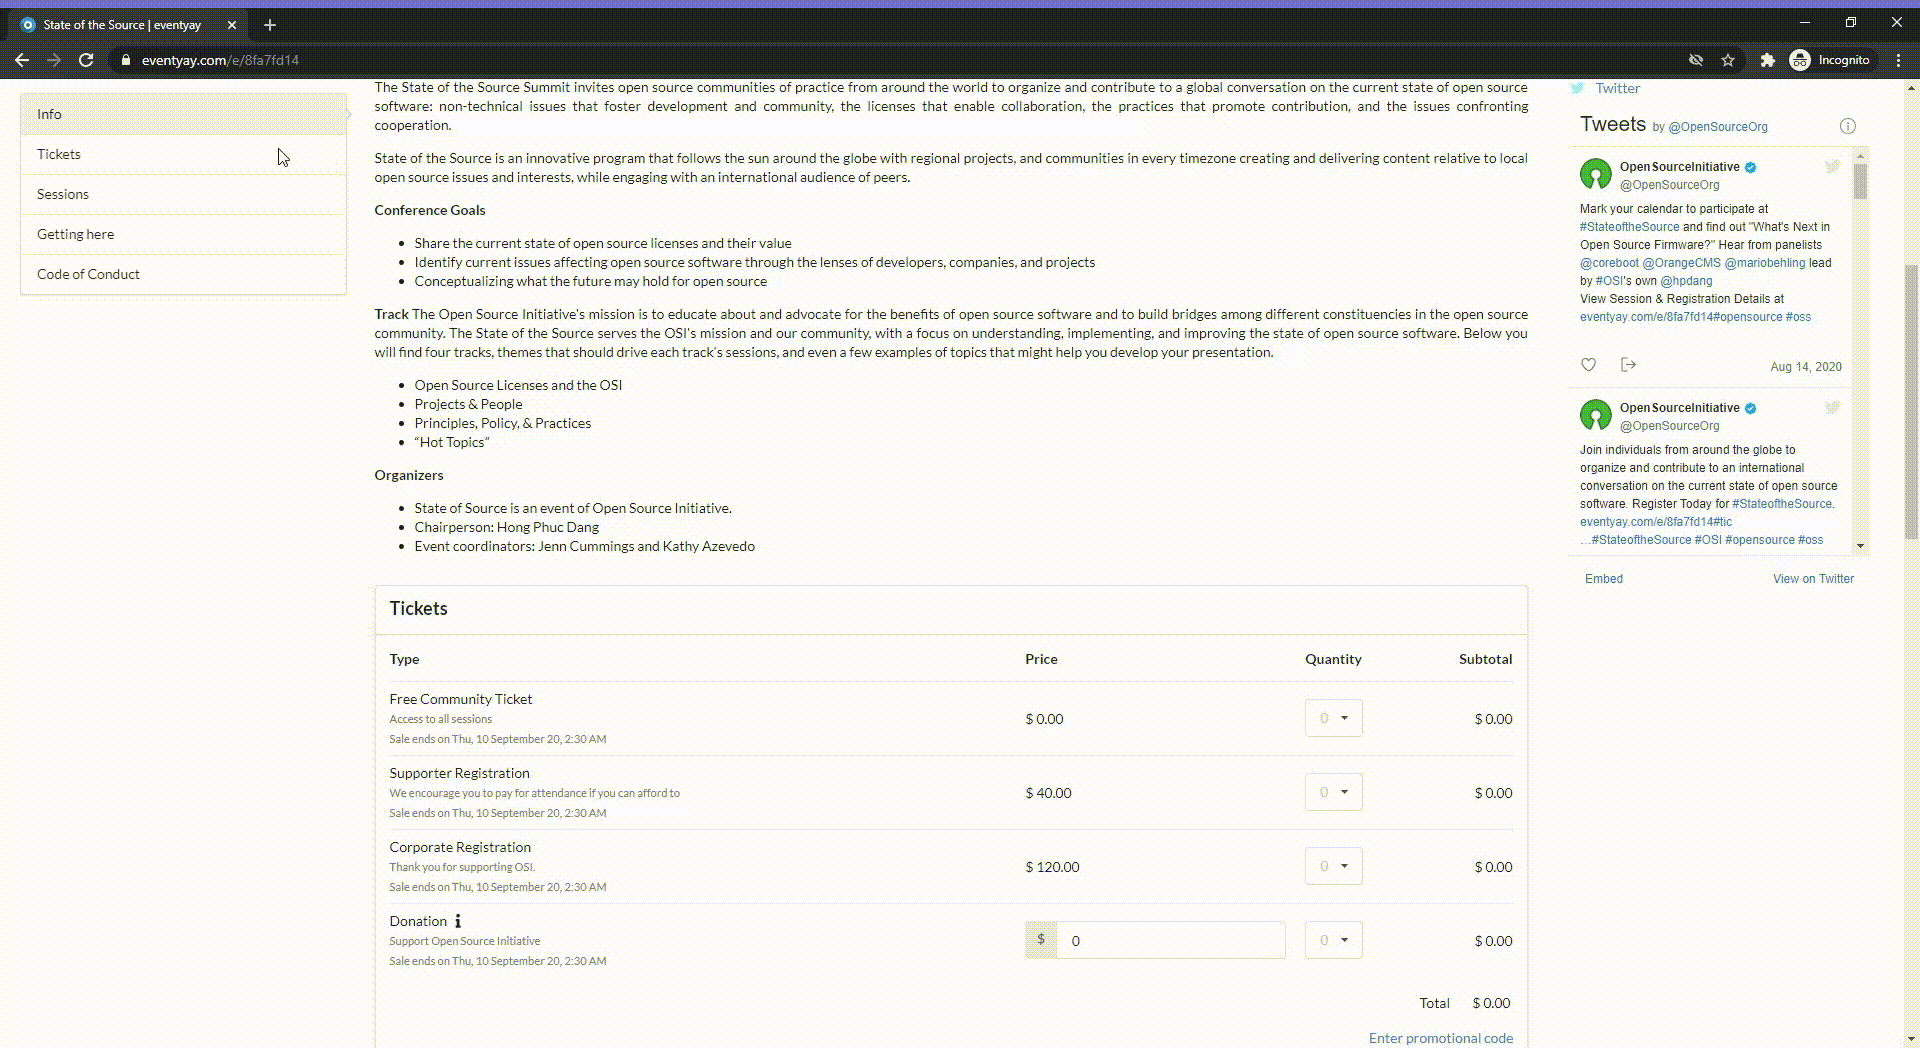The height and width of the screenshot is (1048, 1920).
Task: Click the address bar URL
Action: 220,60
